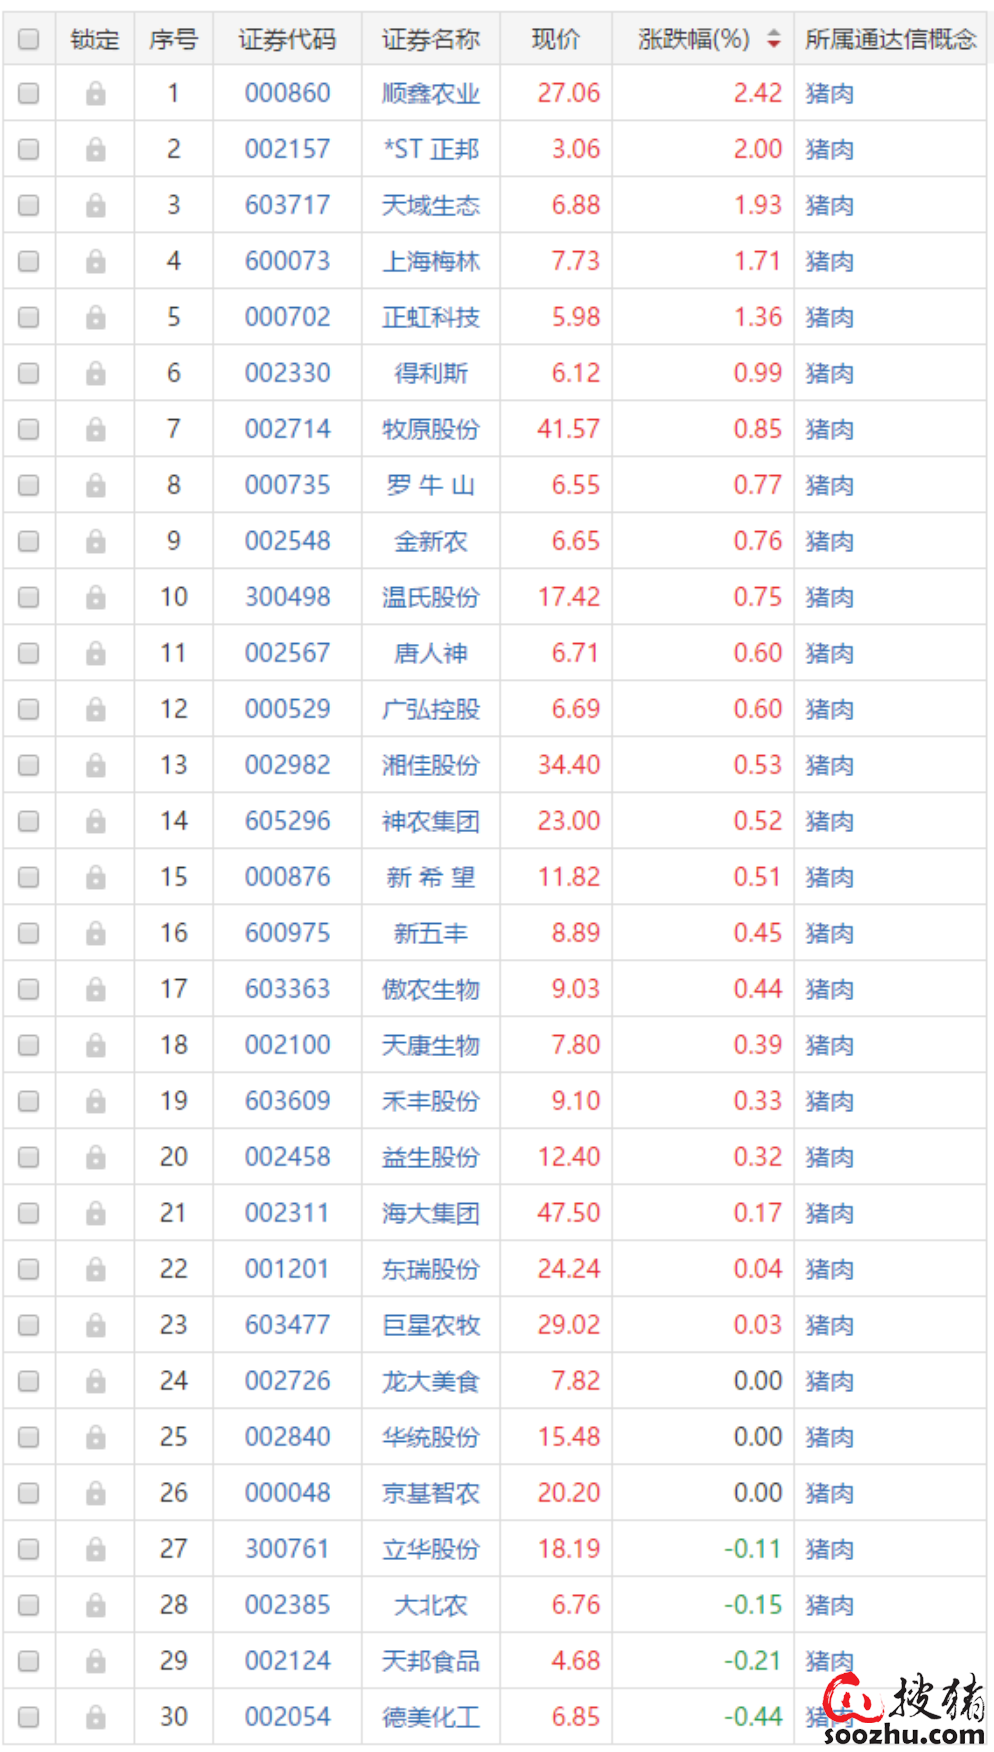Lock the 唐人神 row
The height and width of the screenshot is (1752, 994).
click(95, 654)
